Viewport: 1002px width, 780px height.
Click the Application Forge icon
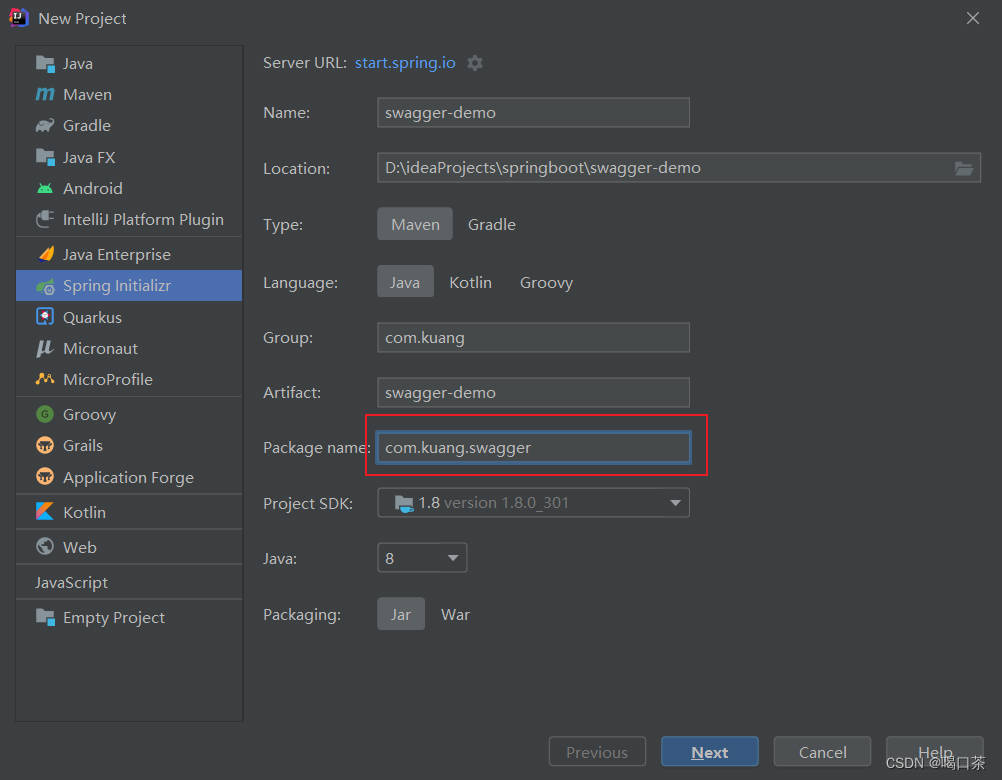click(45, 477)
